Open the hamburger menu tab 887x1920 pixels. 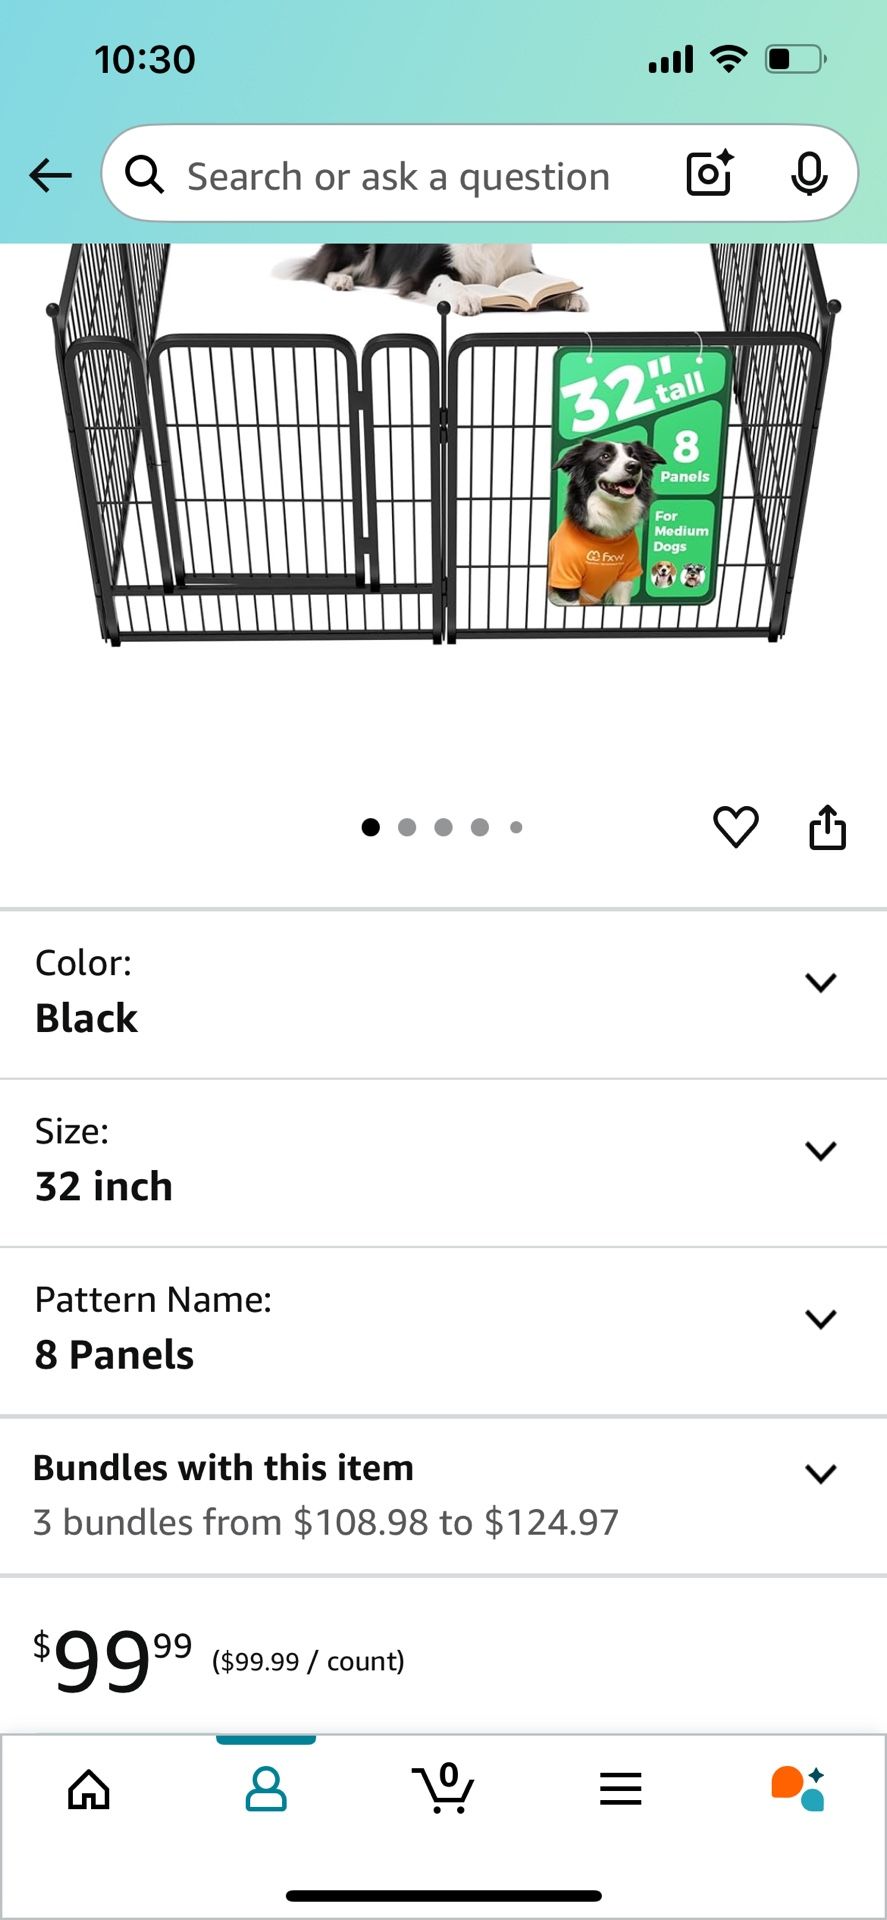620,1789
